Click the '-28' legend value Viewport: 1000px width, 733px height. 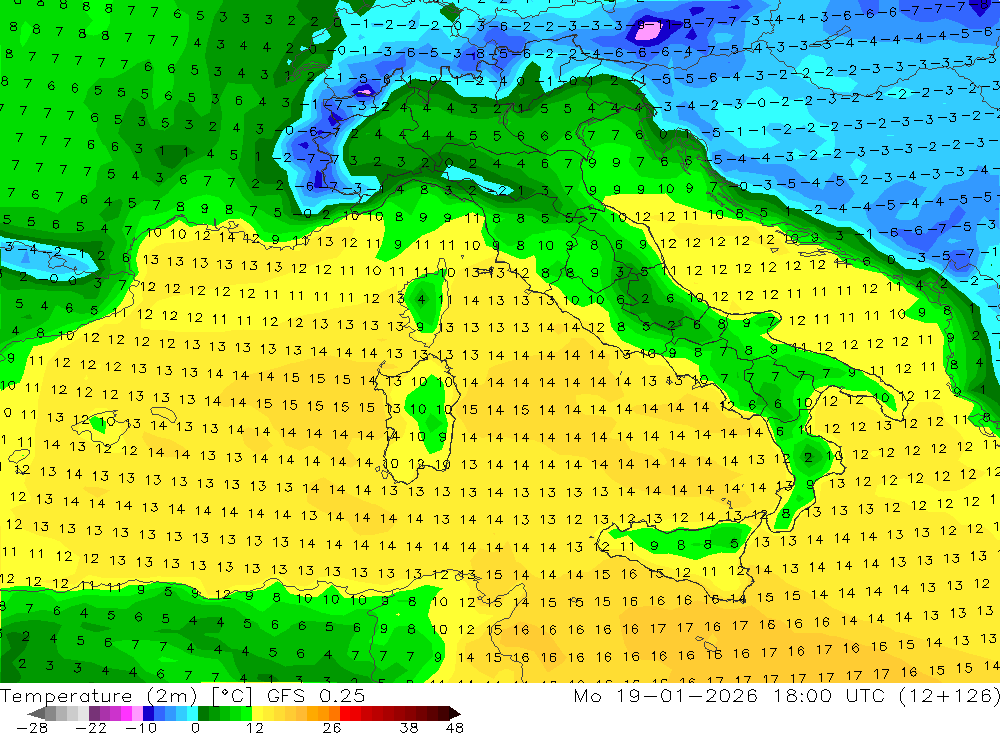[x=31, y=727]
